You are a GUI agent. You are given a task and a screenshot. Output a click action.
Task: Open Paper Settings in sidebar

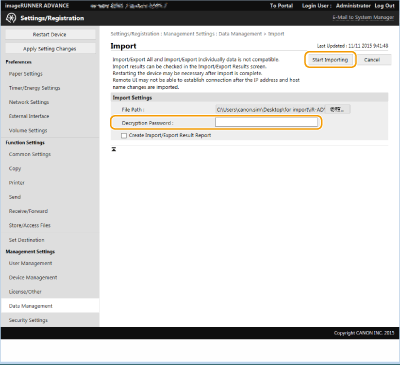pos(26,74)
